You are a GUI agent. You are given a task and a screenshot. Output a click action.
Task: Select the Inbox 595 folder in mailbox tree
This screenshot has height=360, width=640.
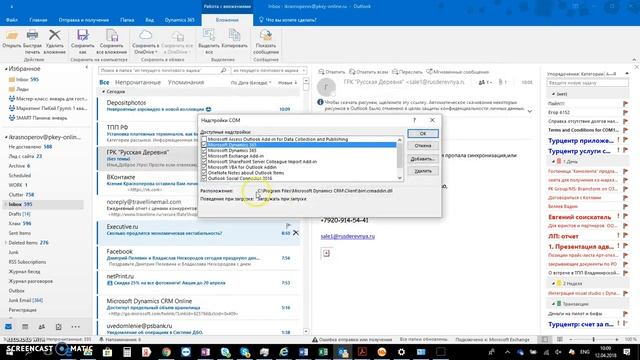pos(44,204)
